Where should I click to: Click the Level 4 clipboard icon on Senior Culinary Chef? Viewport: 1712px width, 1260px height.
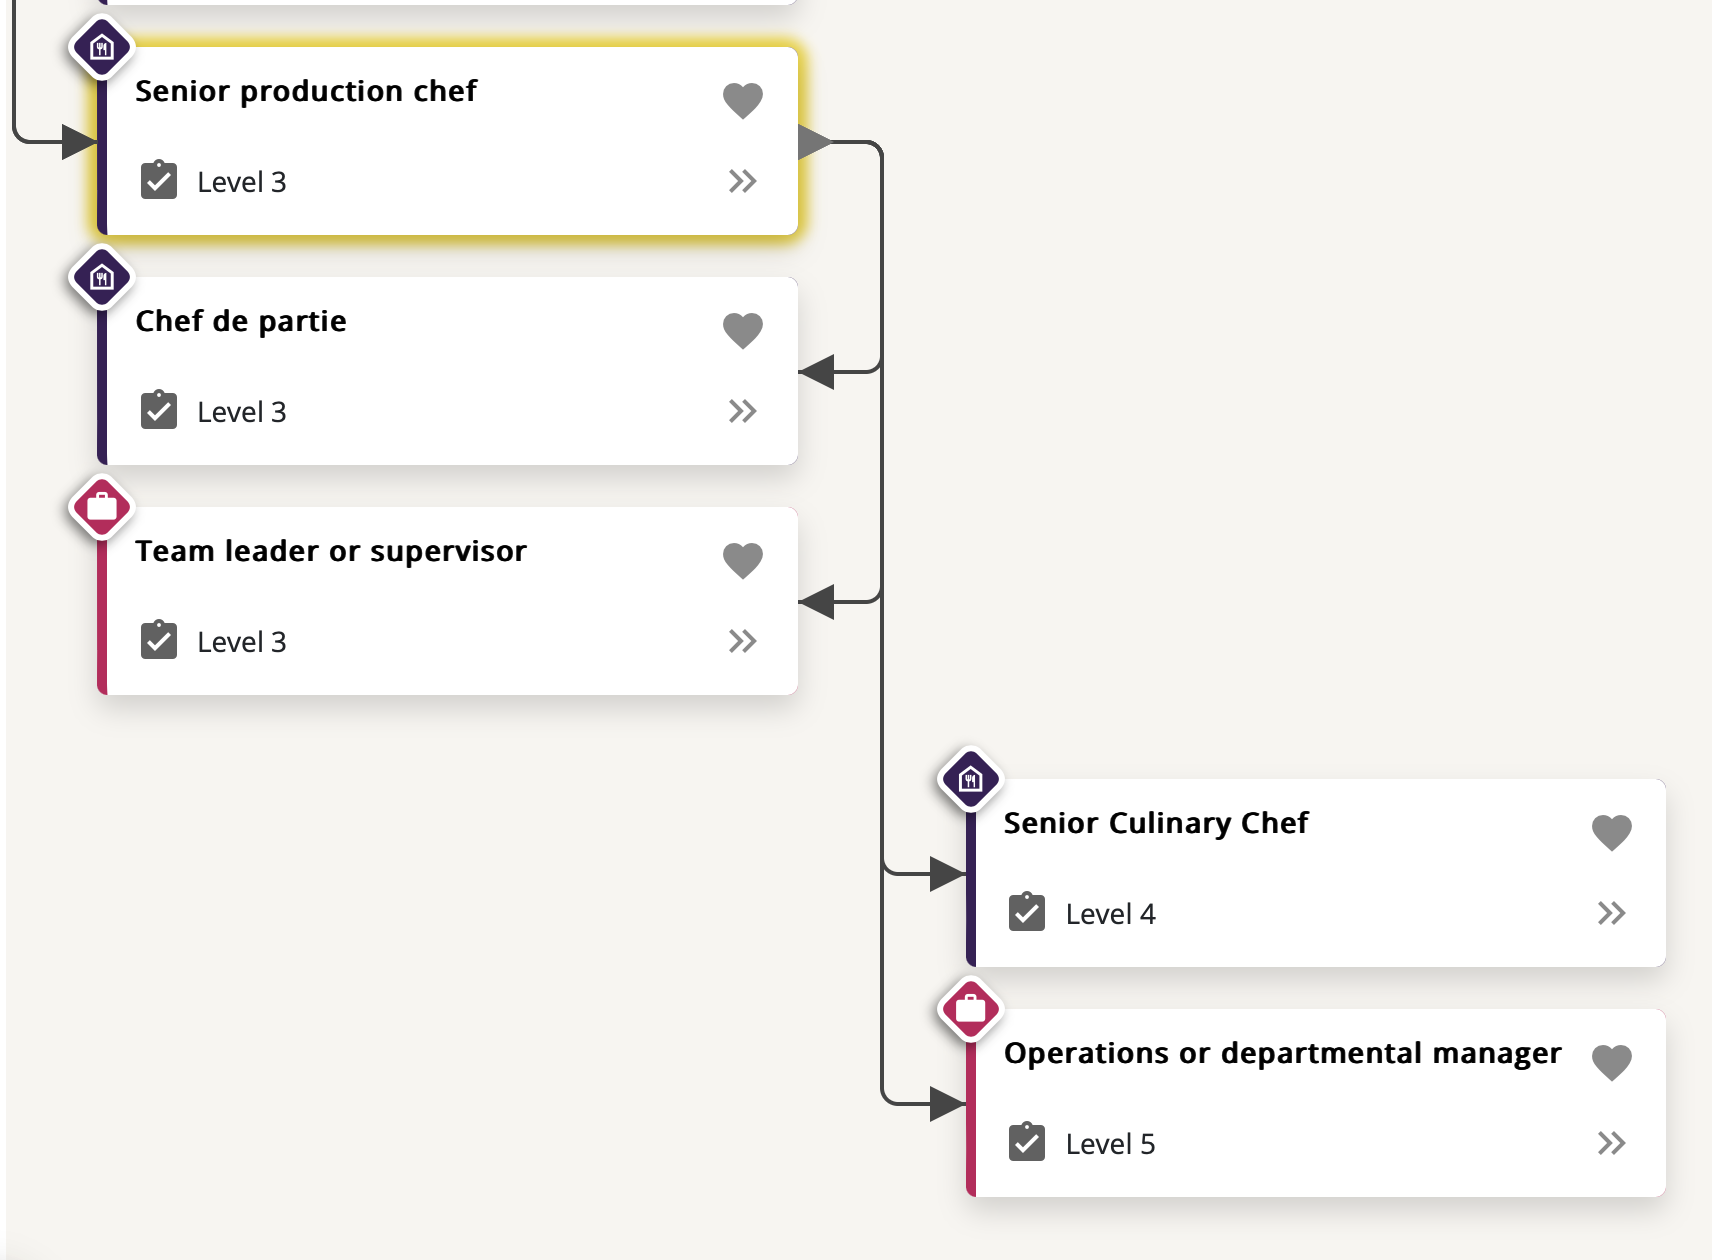pos(1026,912)
